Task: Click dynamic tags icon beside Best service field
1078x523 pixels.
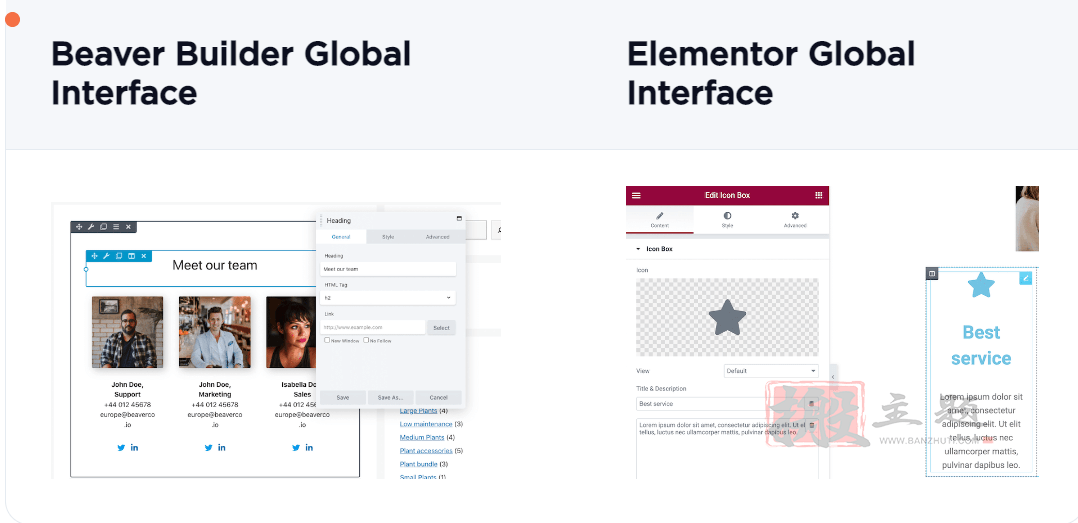Action: point(811,403)
